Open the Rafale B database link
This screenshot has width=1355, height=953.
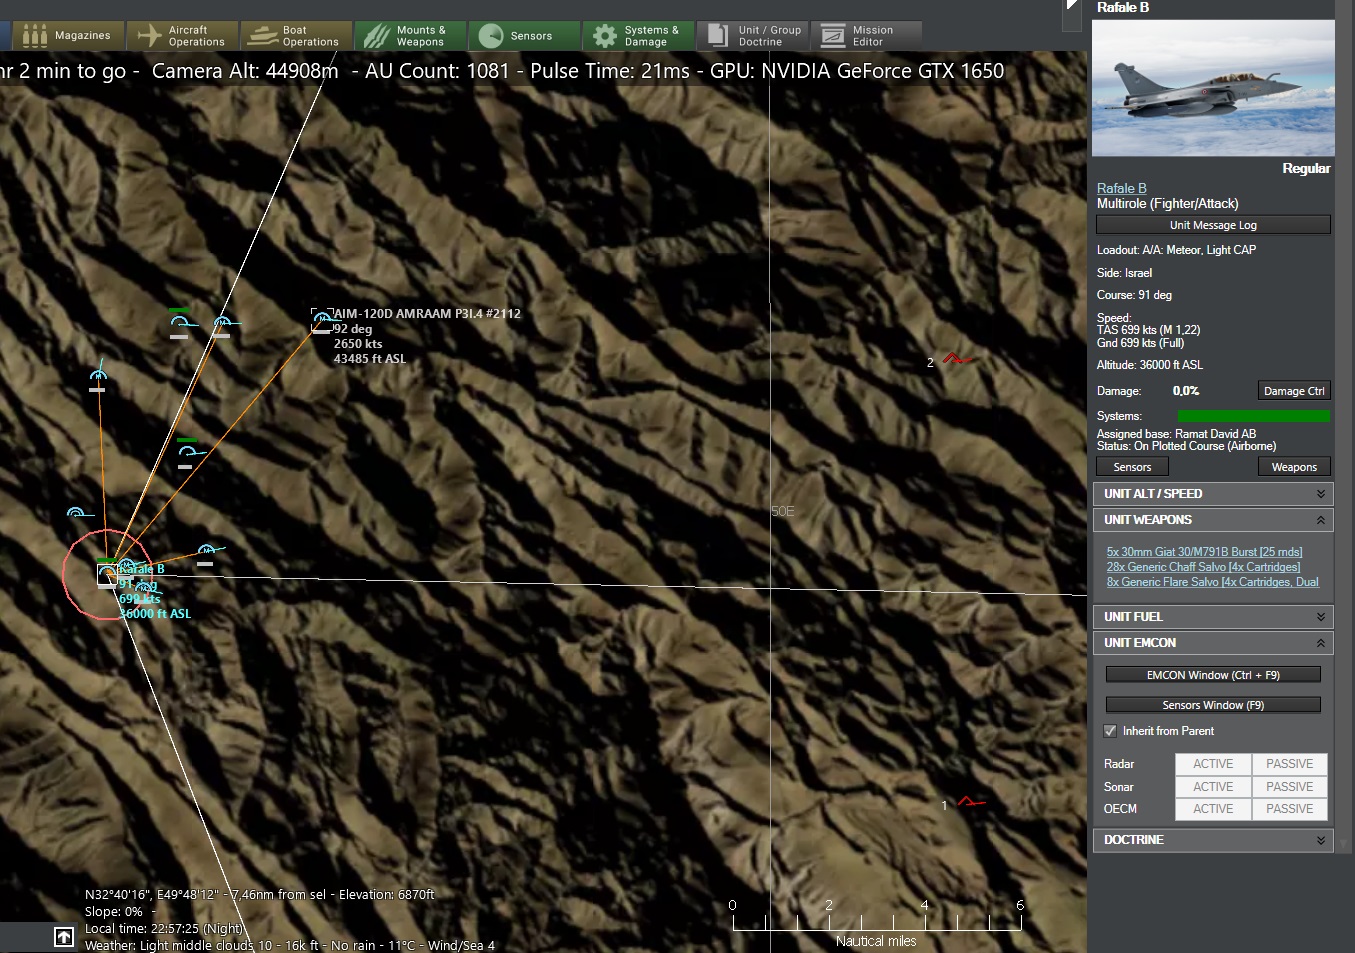(1121, 188)
